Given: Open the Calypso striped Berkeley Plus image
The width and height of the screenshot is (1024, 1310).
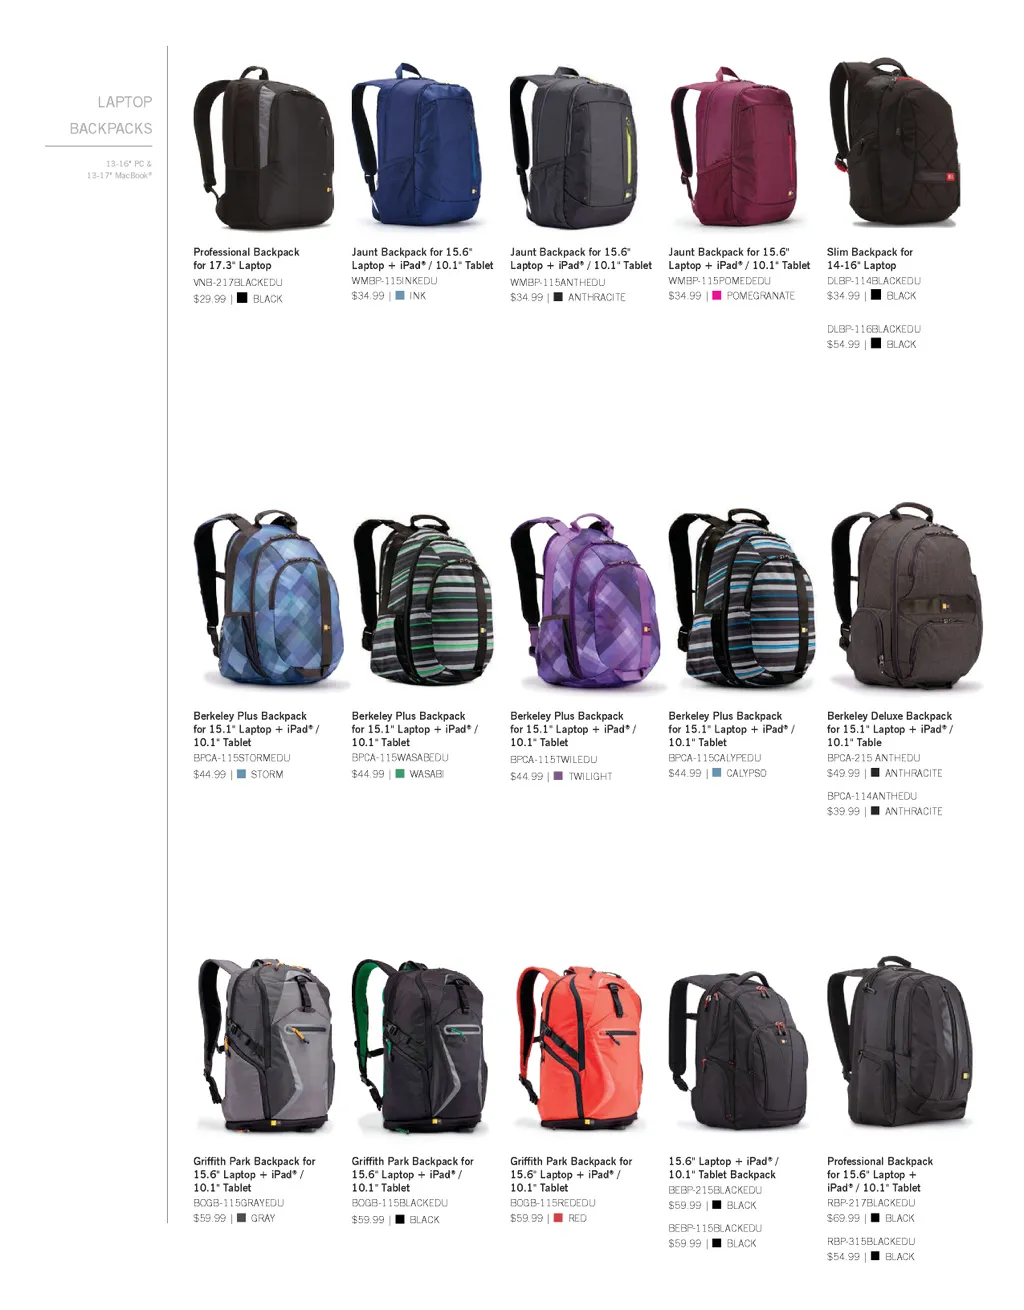Looking at the screenshot, I should click(740, 599).
